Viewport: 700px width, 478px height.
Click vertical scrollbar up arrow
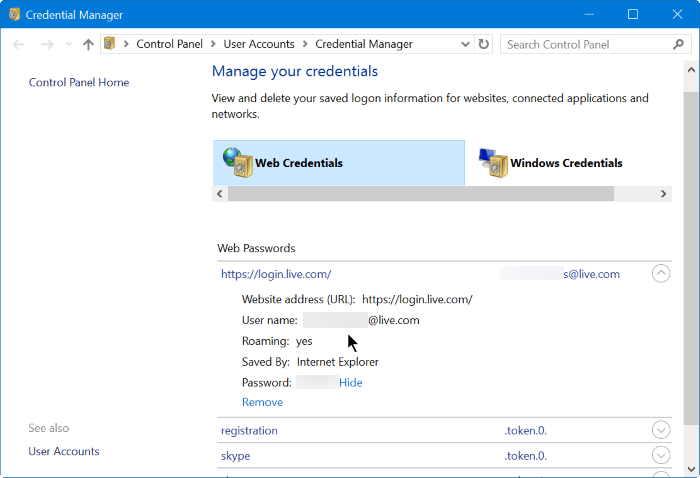tap(691, 70)
